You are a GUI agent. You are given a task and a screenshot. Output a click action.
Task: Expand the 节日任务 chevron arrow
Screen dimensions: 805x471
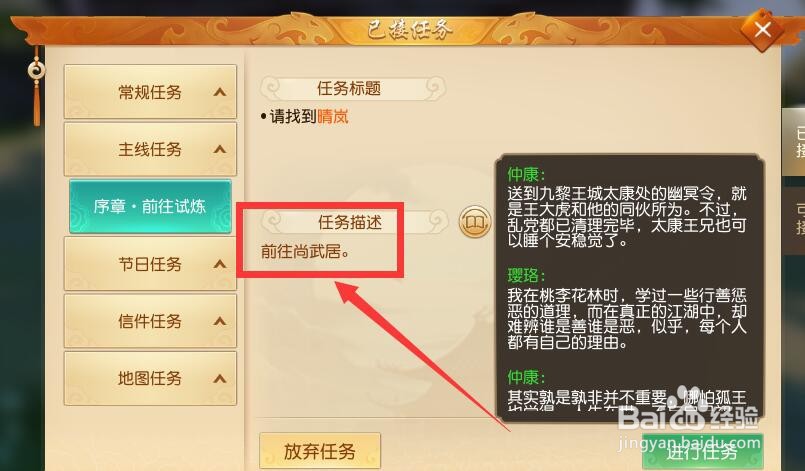click(220, 264)
